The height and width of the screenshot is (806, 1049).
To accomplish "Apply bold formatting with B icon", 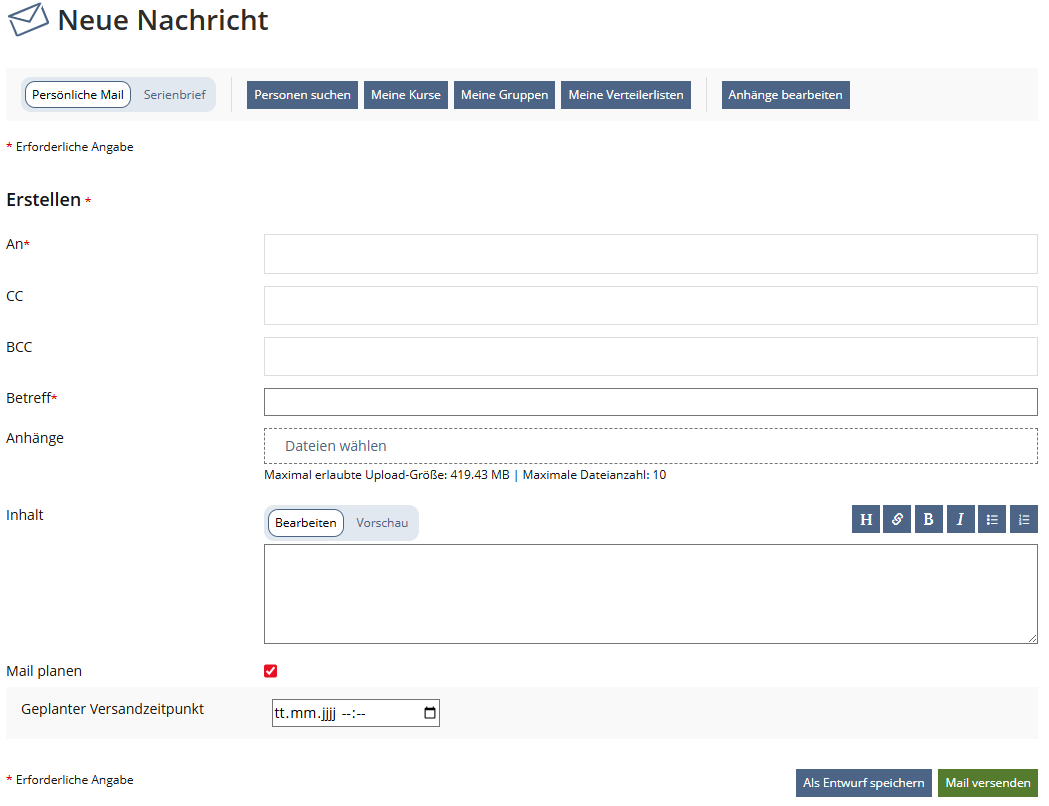I will click(x=928, y=519).
